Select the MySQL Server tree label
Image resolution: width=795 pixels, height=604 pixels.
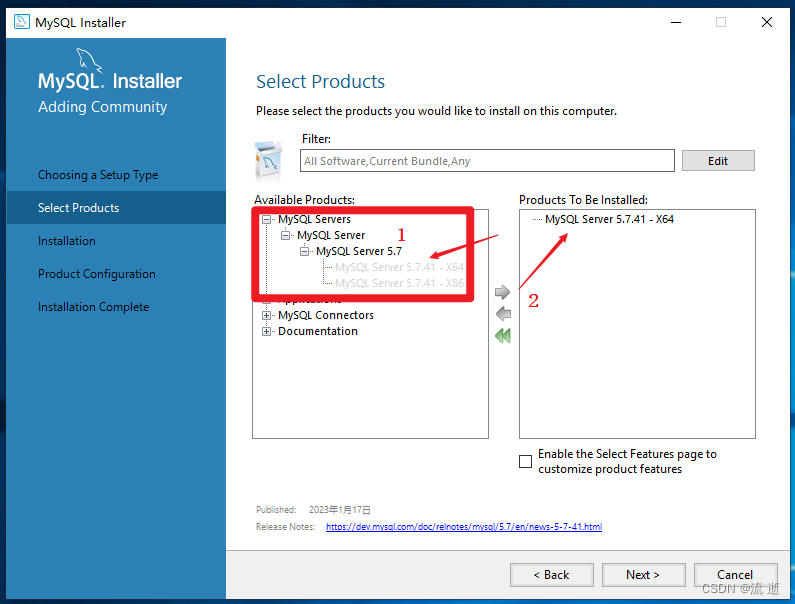point(331,235)
